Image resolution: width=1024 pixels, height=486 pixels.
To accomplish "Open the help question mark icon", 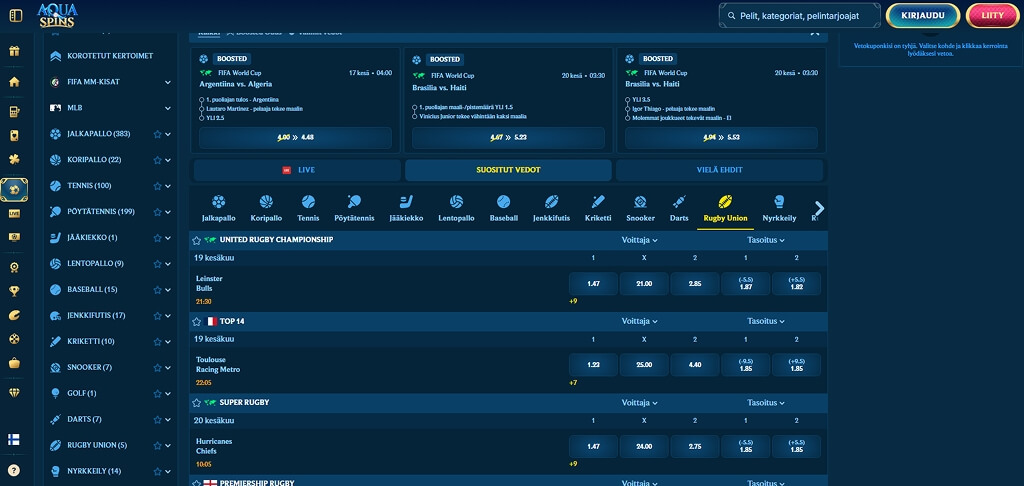I will (14, 470).
